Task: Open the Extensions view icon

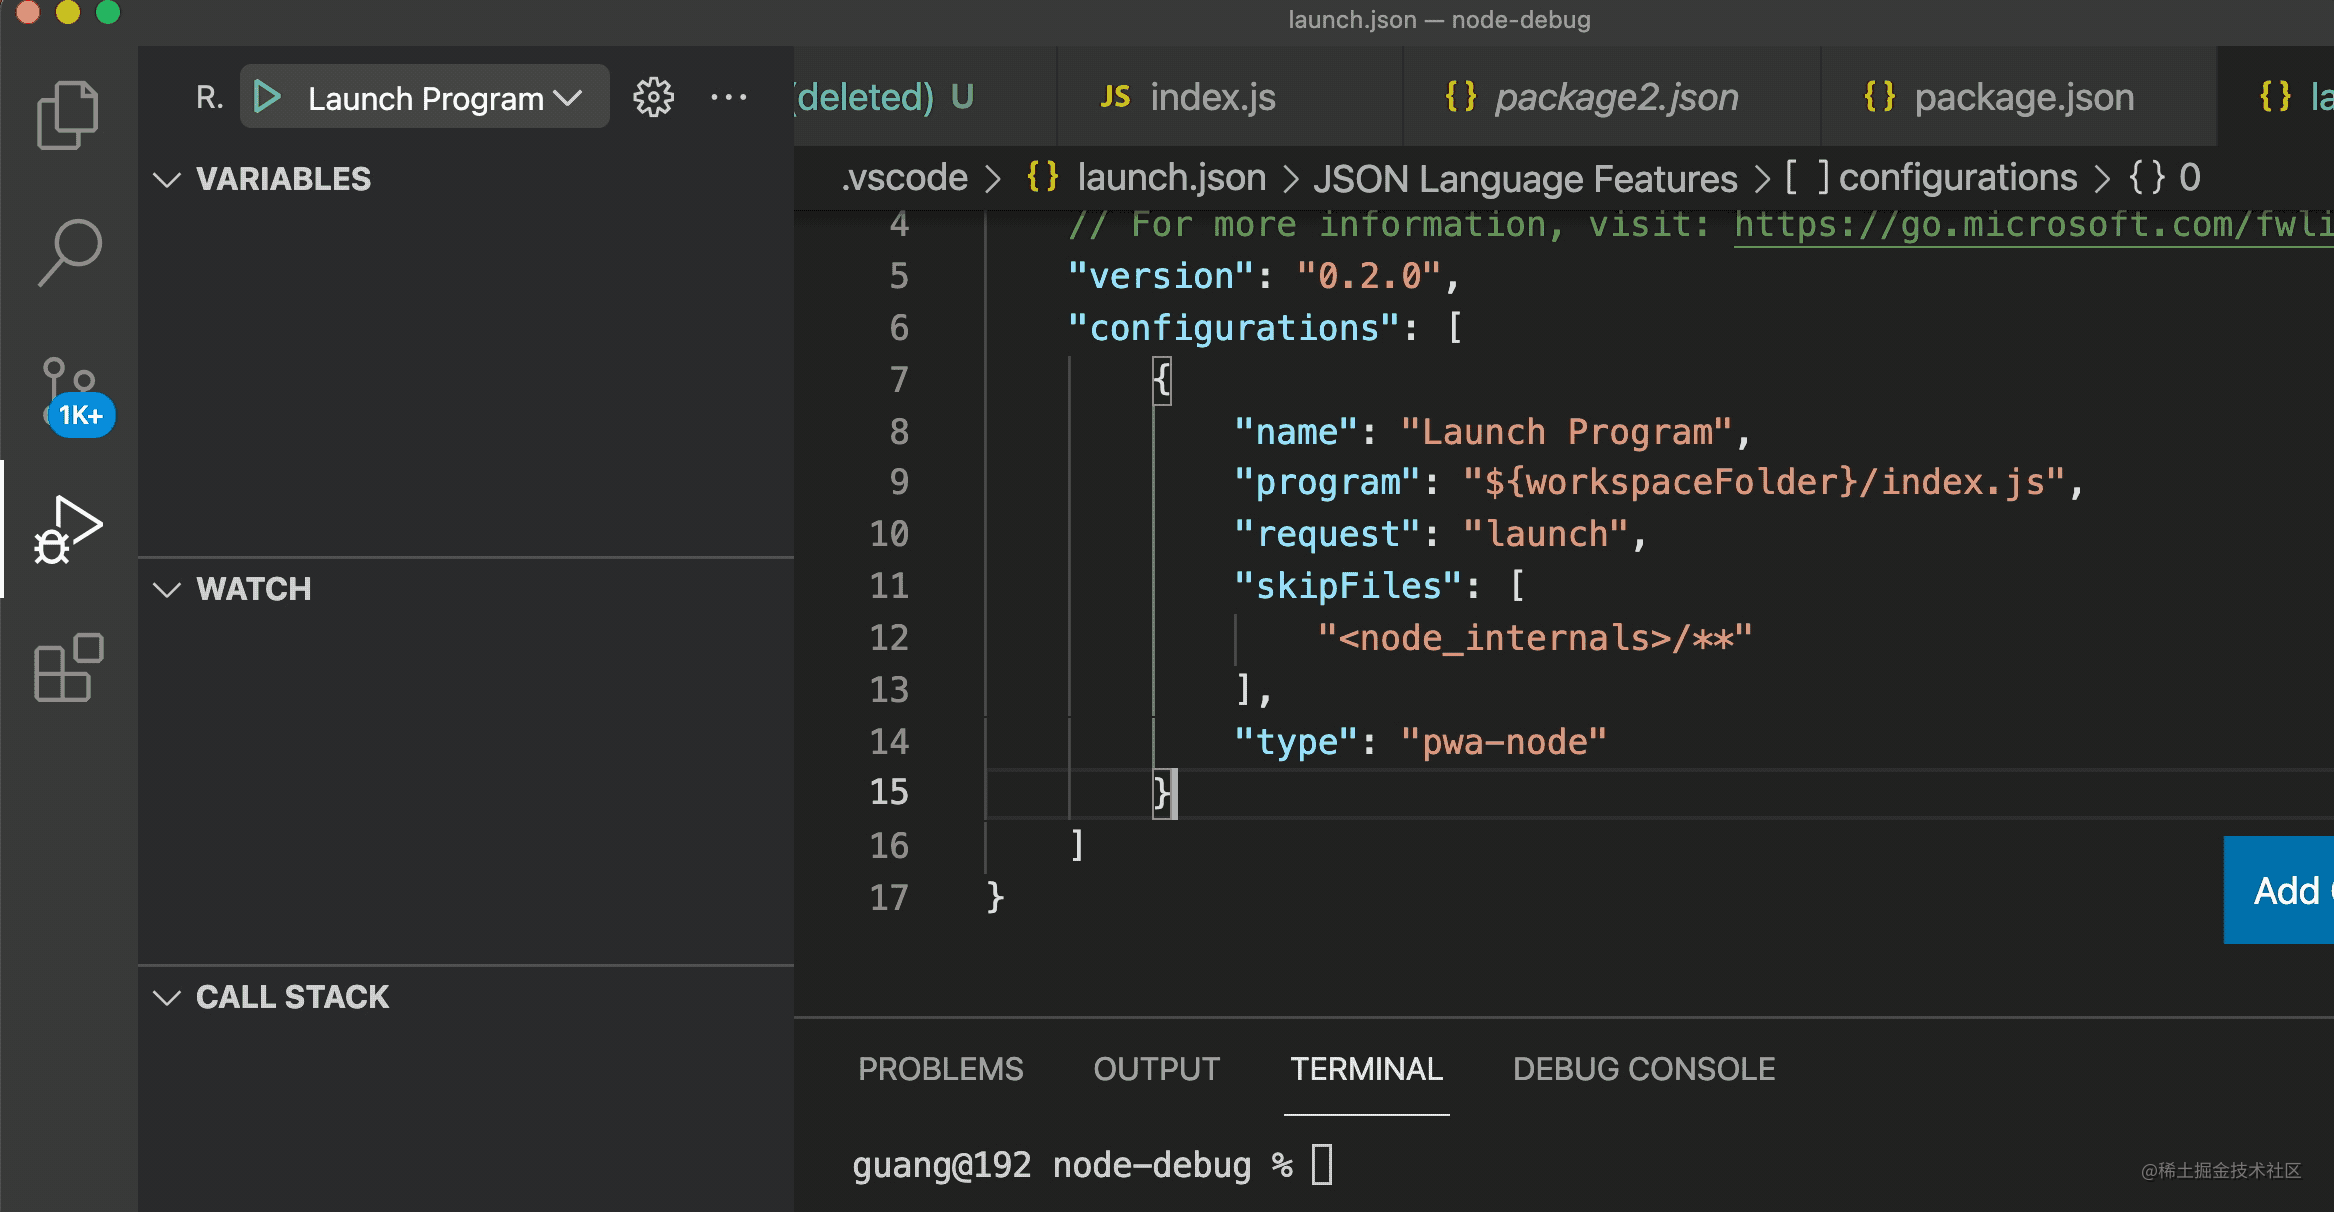Action: click(x=68, y=667)
